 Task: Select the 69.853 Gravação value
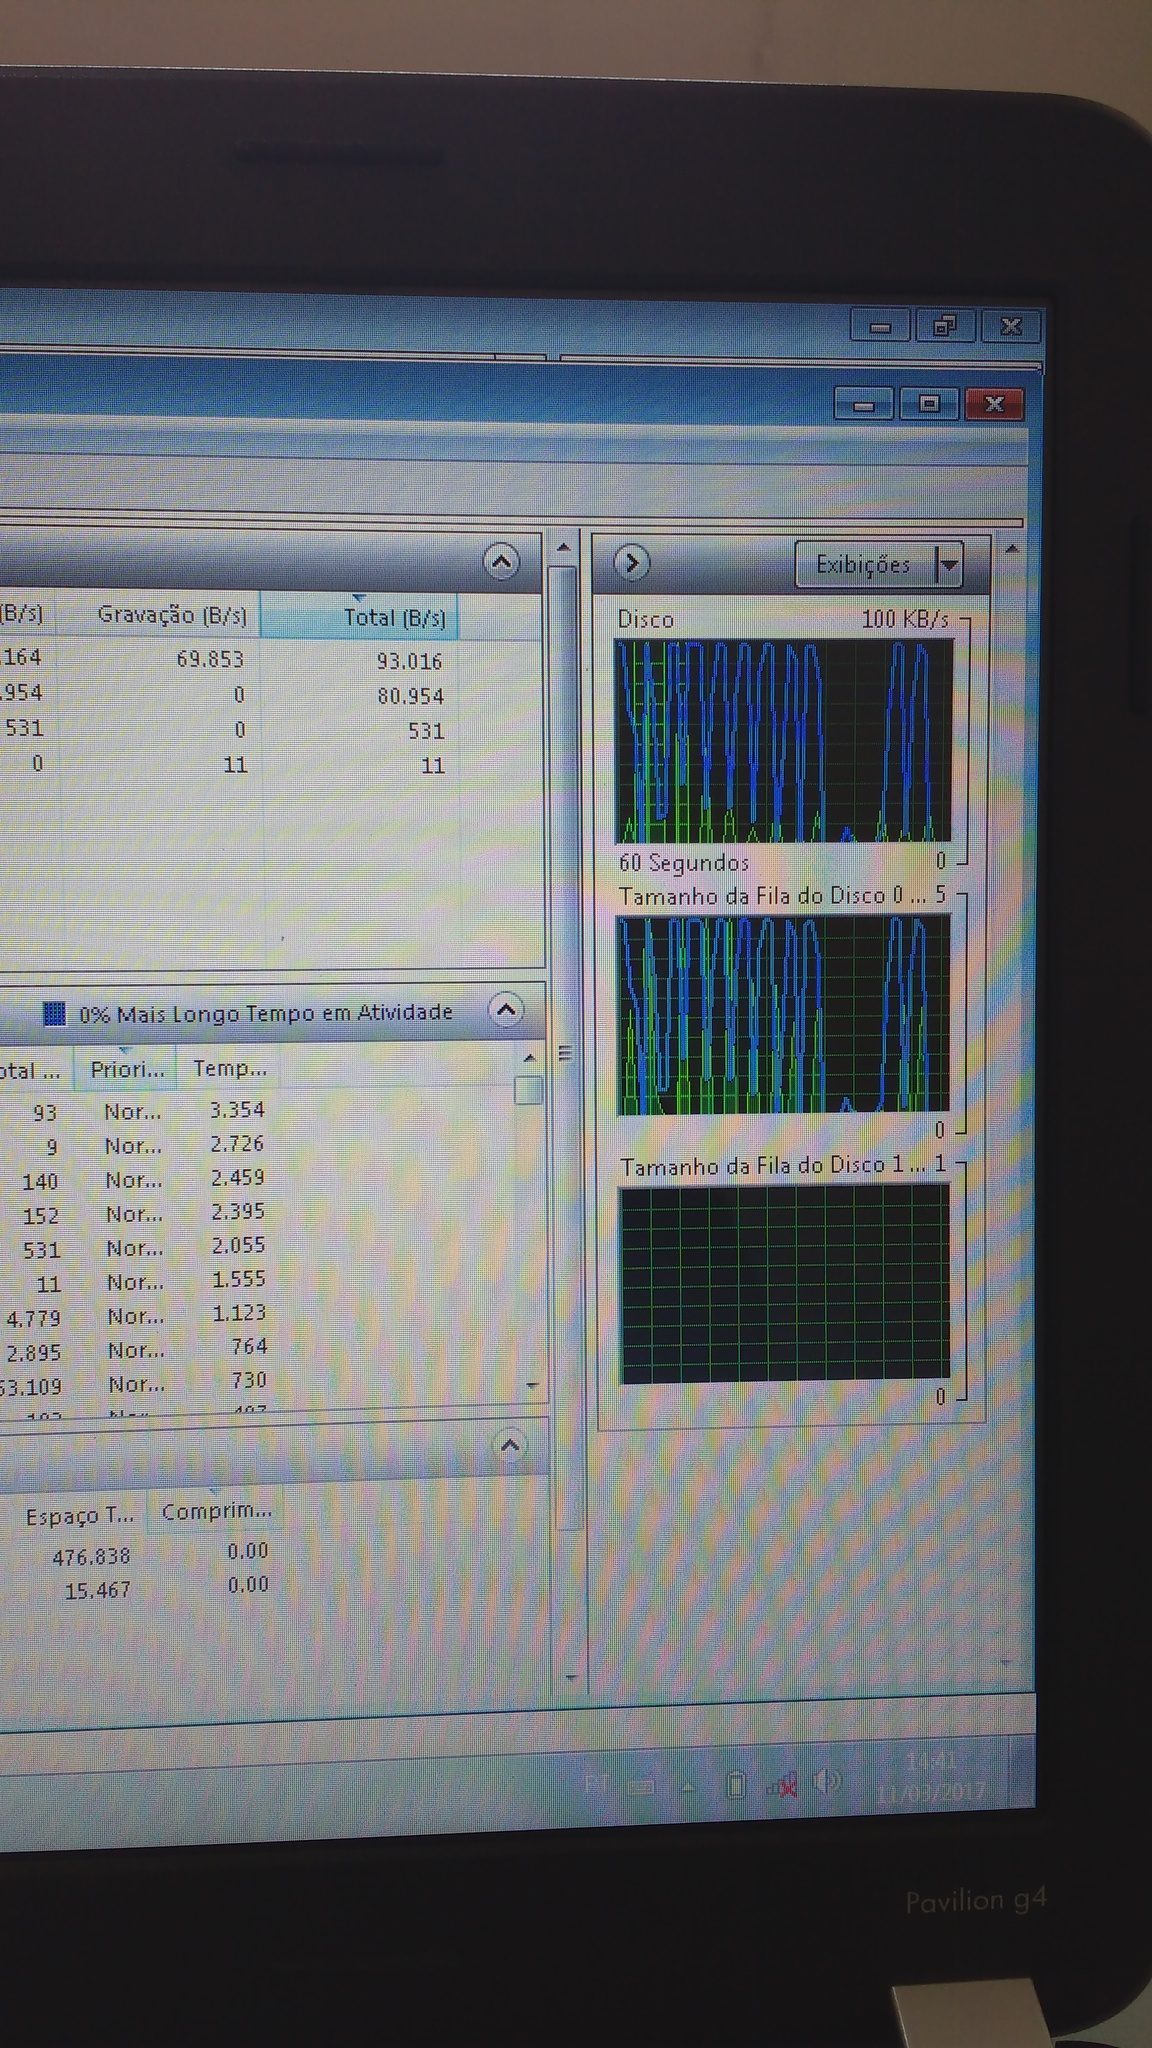click(210, 659)
